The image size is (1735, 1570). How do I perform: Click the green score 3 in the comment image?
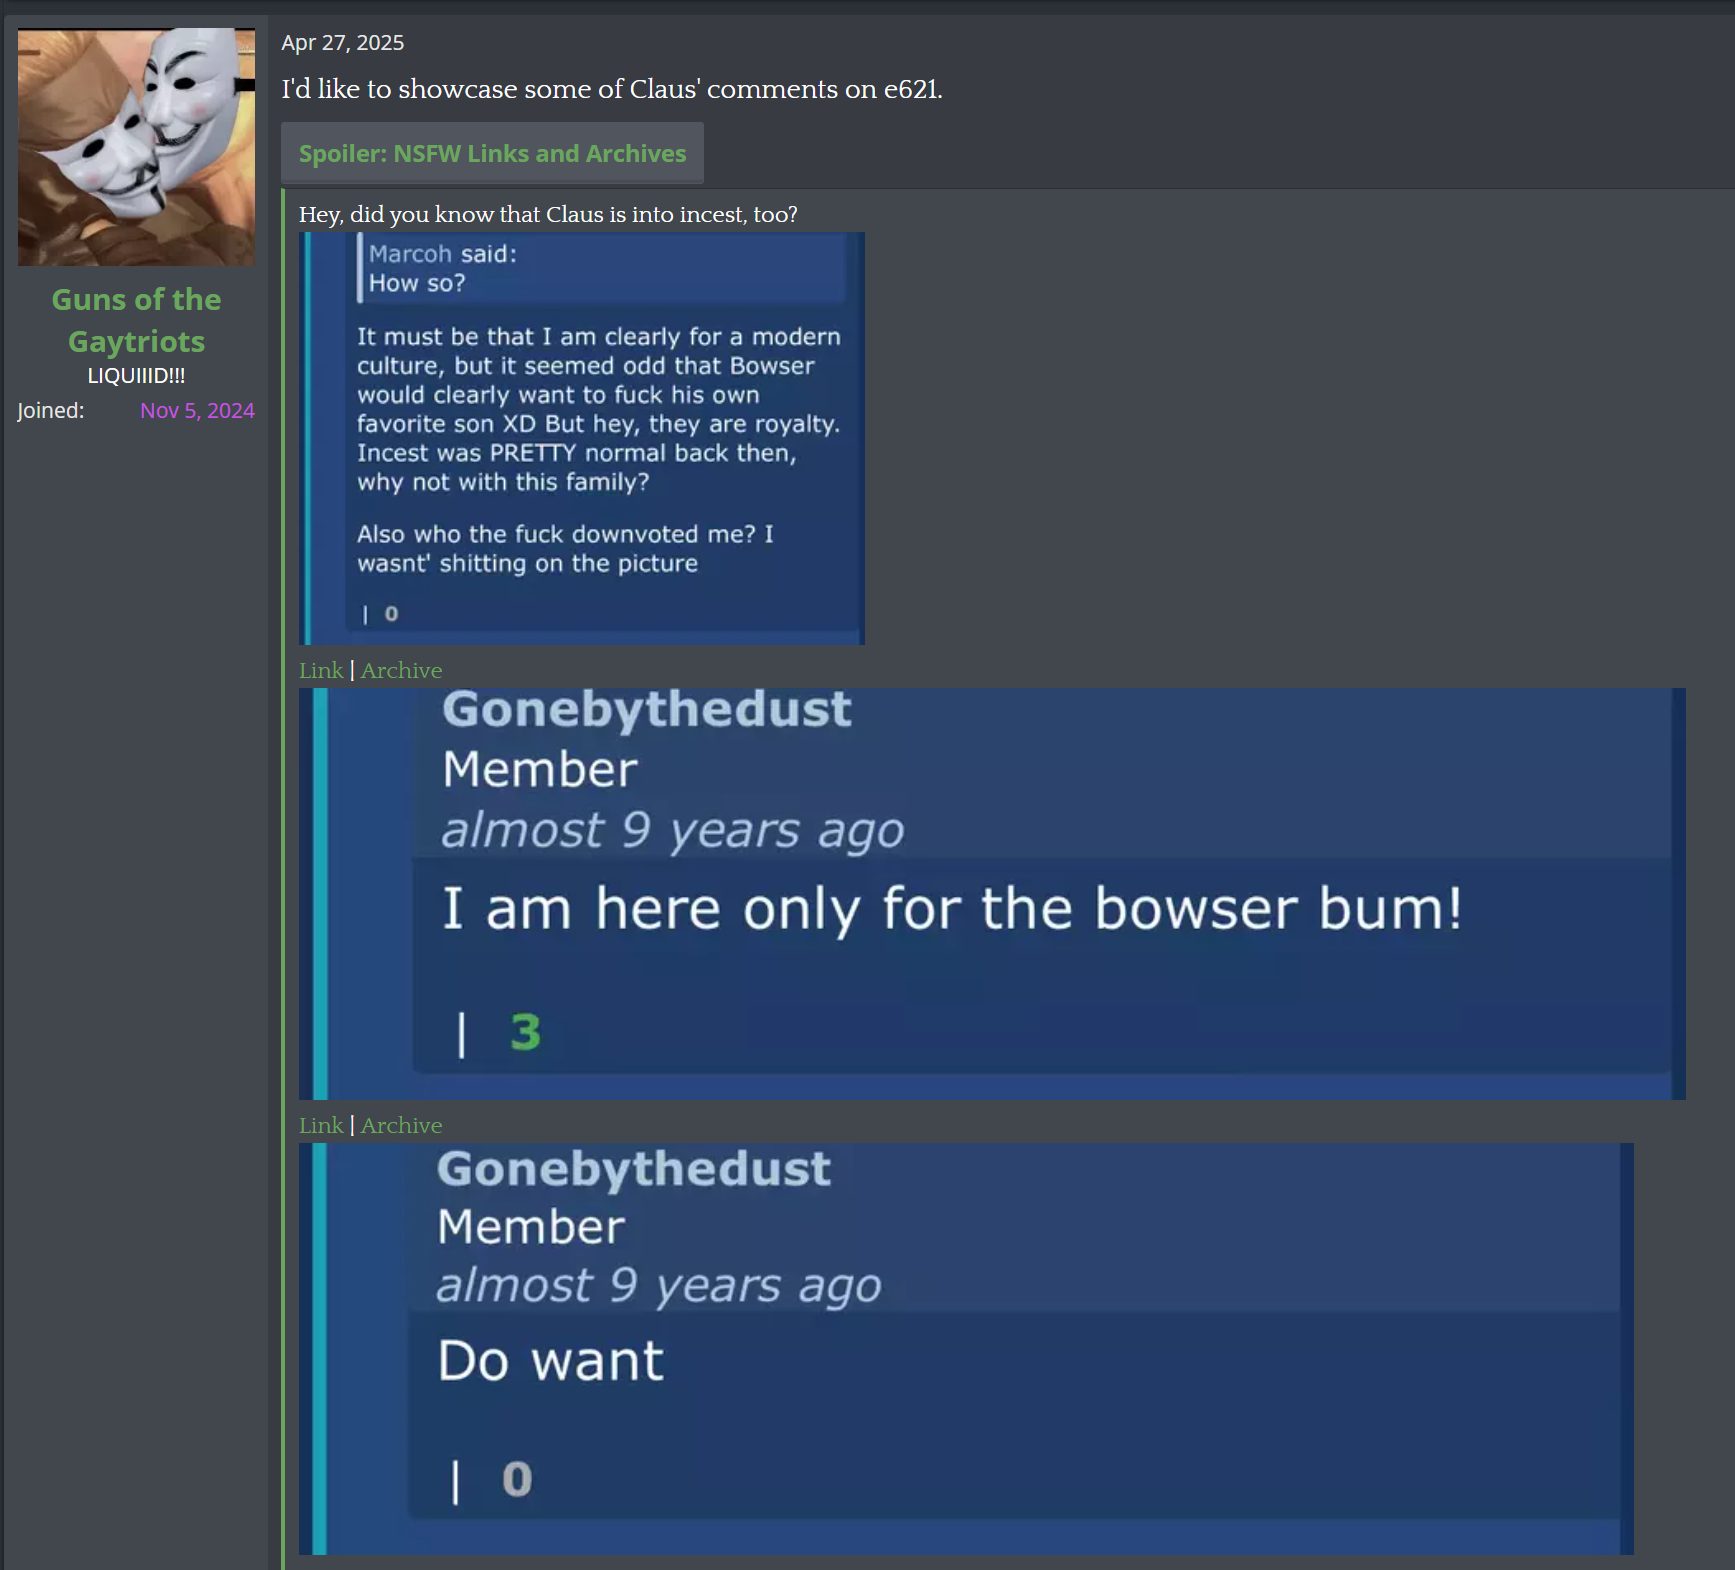pyautogui.click(x=525, y=1032)
